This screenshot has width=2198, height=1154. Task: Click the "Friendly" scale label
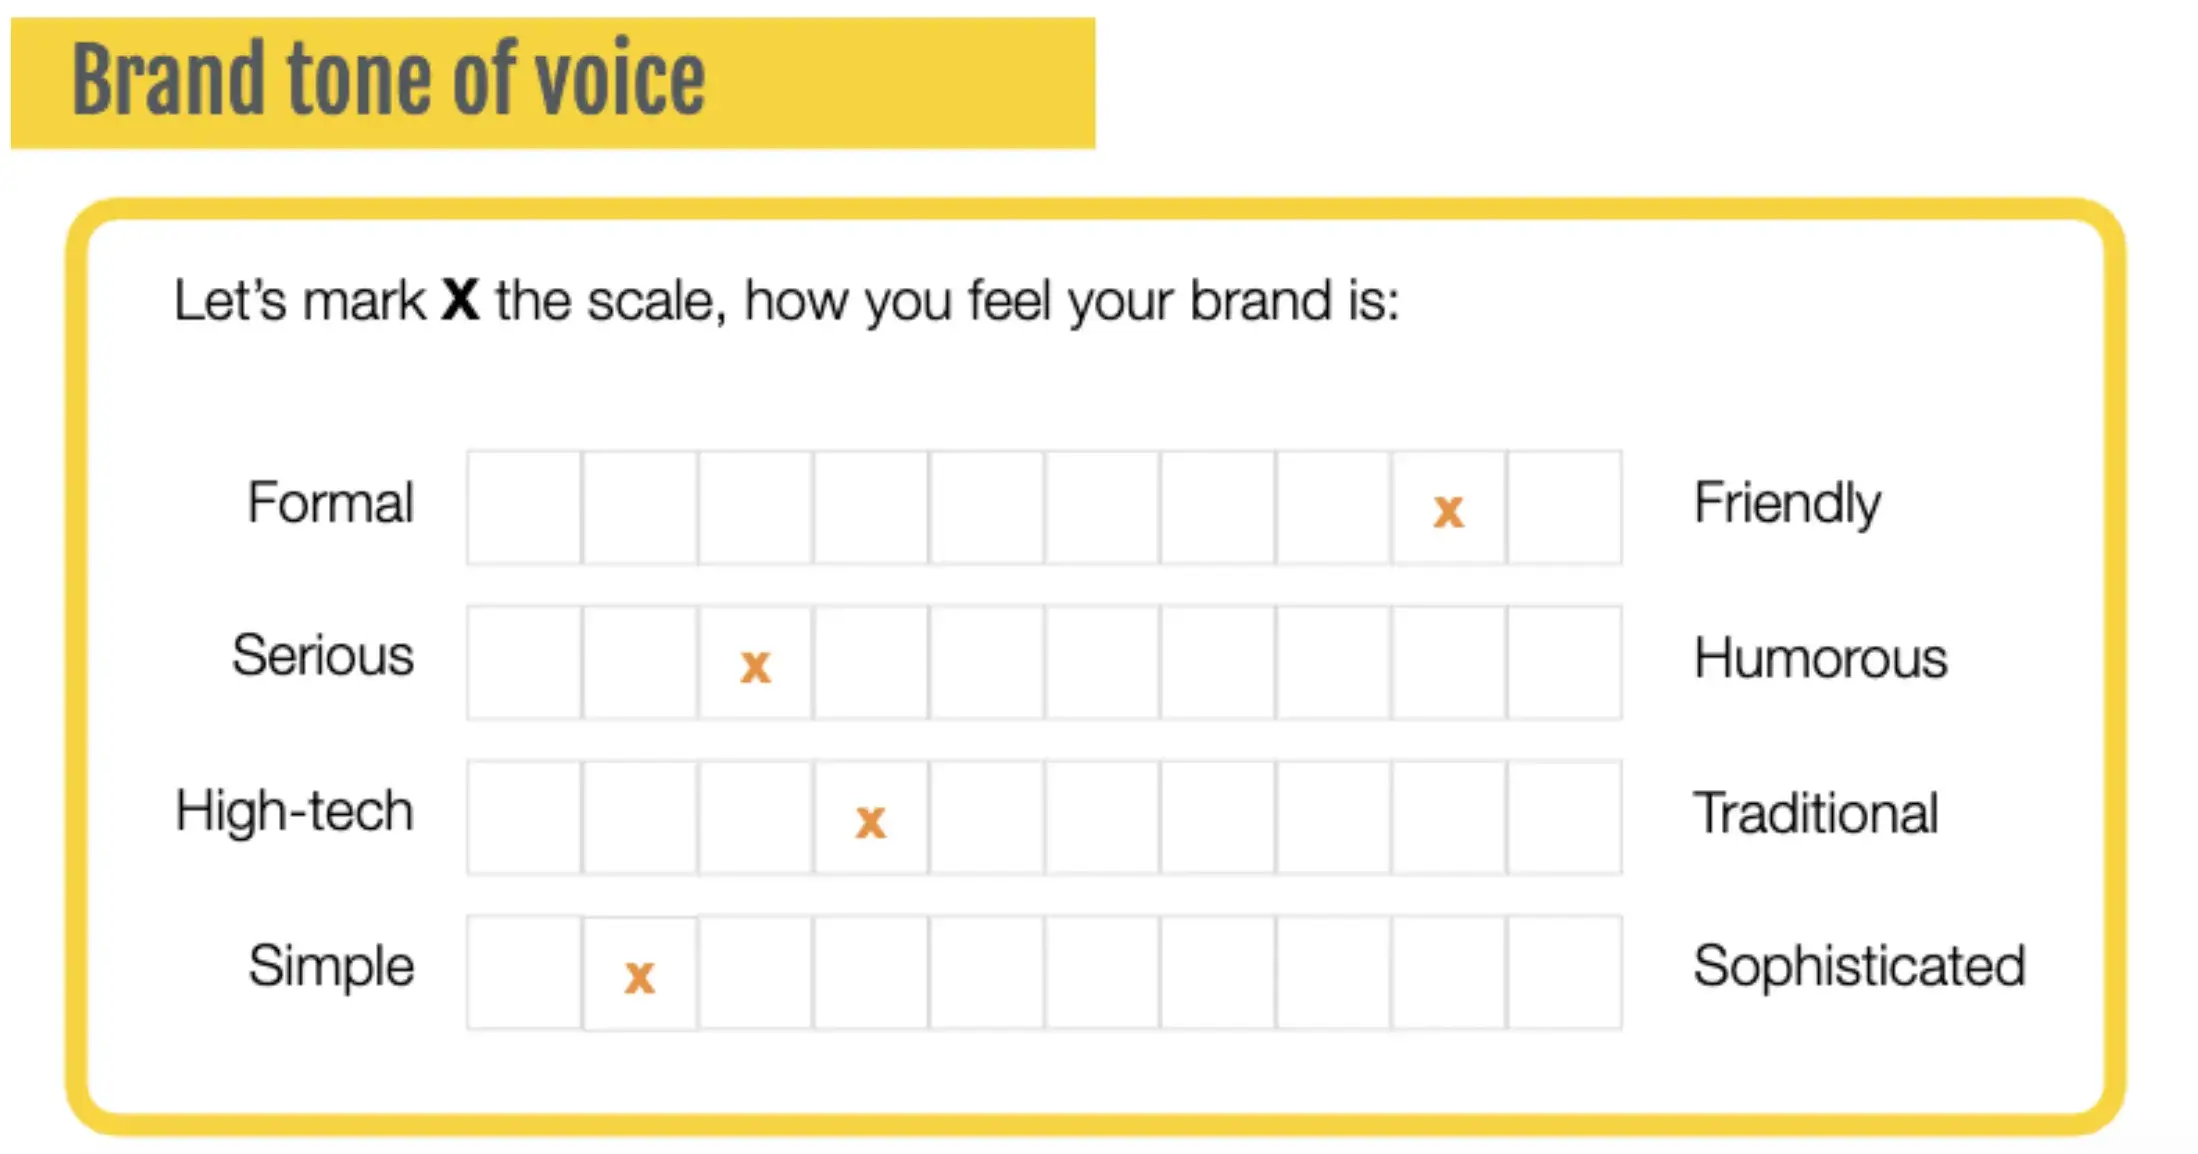[x=1786, y=503]
